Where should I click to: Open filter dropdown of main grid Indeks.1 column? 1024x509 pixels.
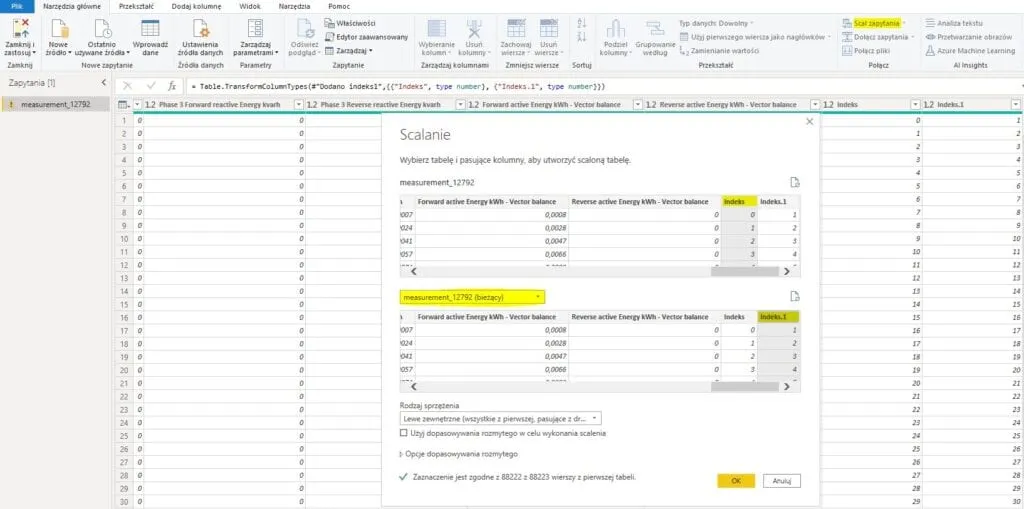tap(1016, 105)
